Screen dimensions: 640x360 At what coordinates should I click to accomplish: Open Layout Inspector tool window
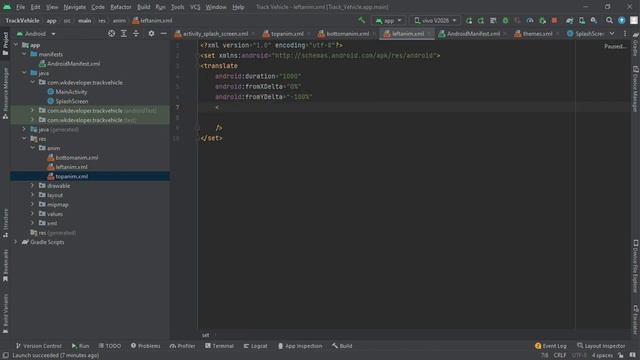point(601,346)
